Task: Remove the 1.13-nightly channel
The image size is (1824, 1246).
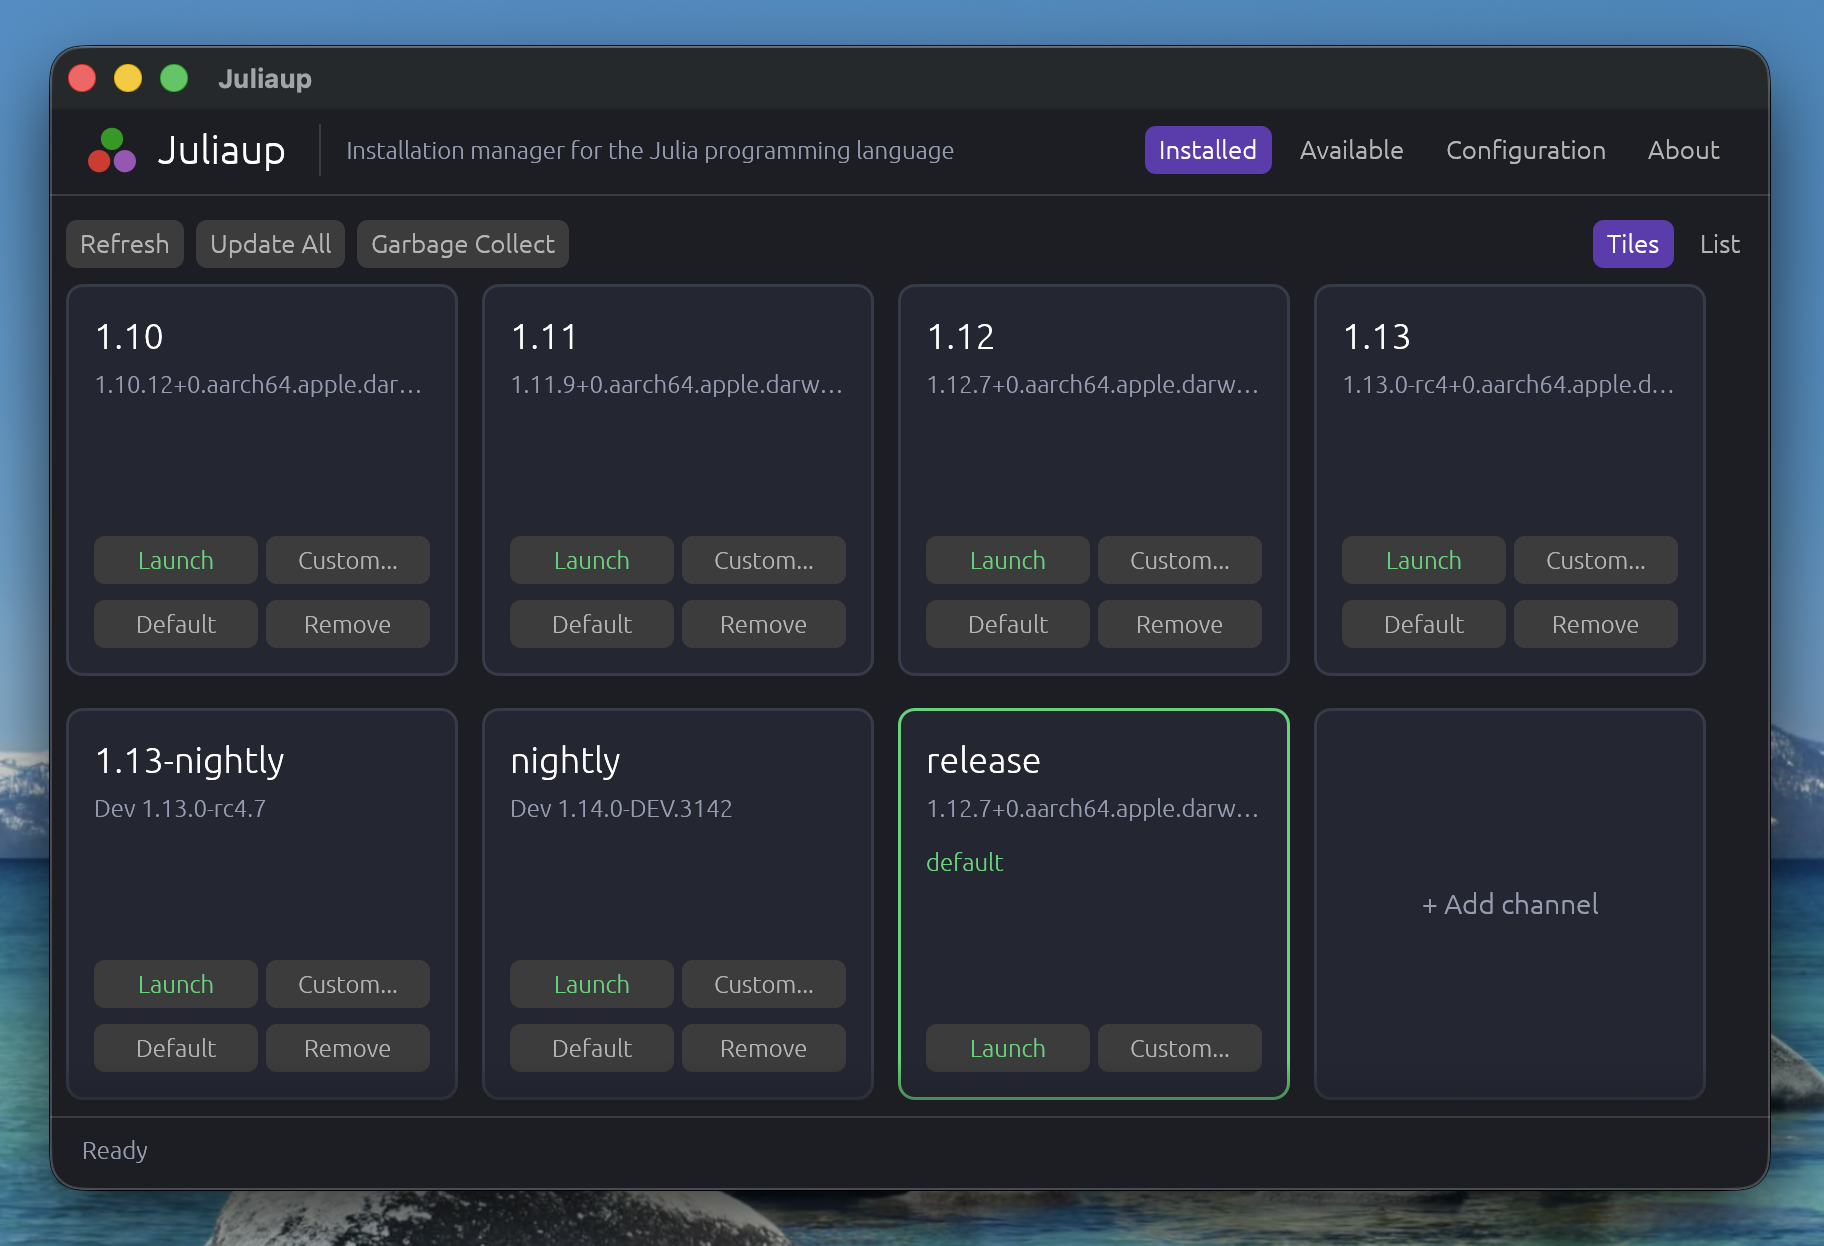Action: (348, 1048)
